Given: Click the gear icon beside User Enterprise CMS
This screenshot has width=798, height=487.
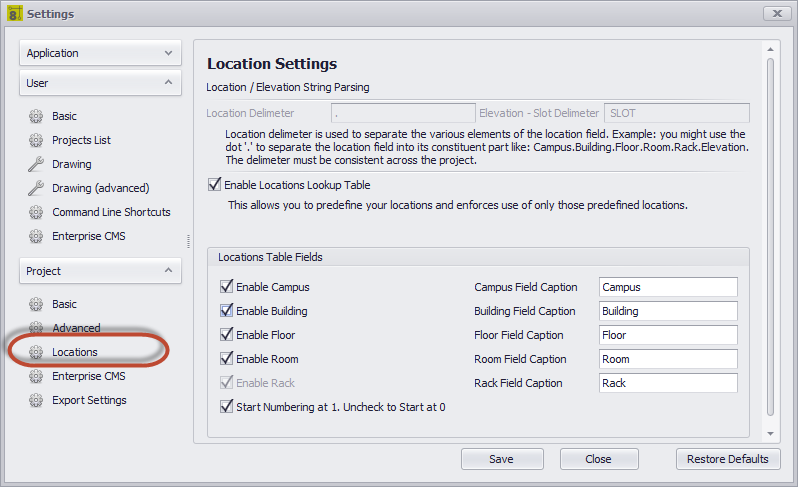Looking at the screenshot, I should pyautogui.click(x=36, y=236).
